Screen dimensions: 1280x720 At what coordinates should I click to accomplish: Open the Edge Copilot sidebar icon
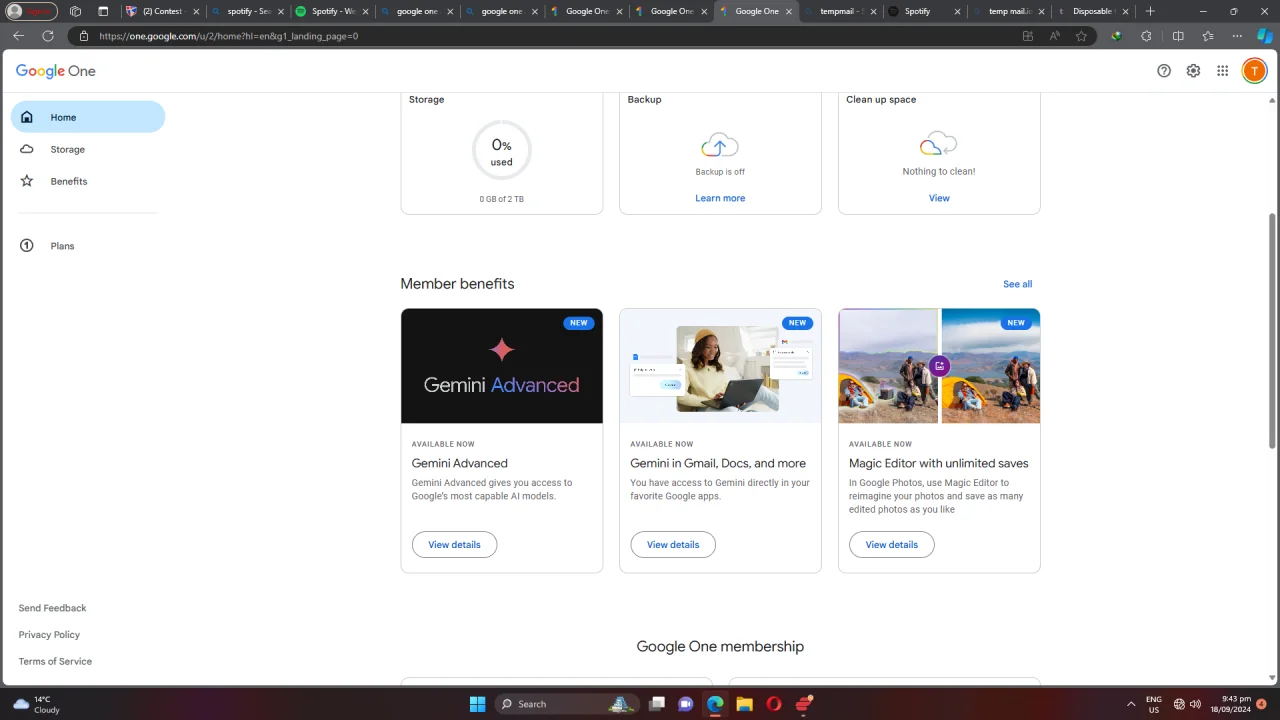(x=1265, y=36)
